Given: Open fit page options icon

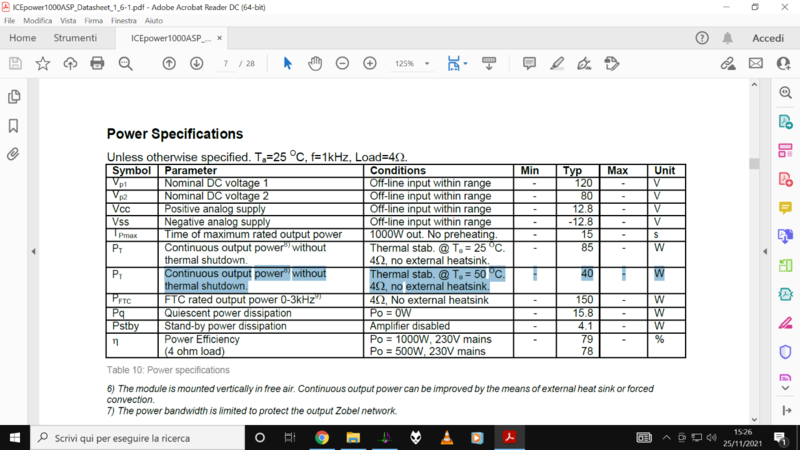Looking at the screenshot, I should tap(453, 63).
